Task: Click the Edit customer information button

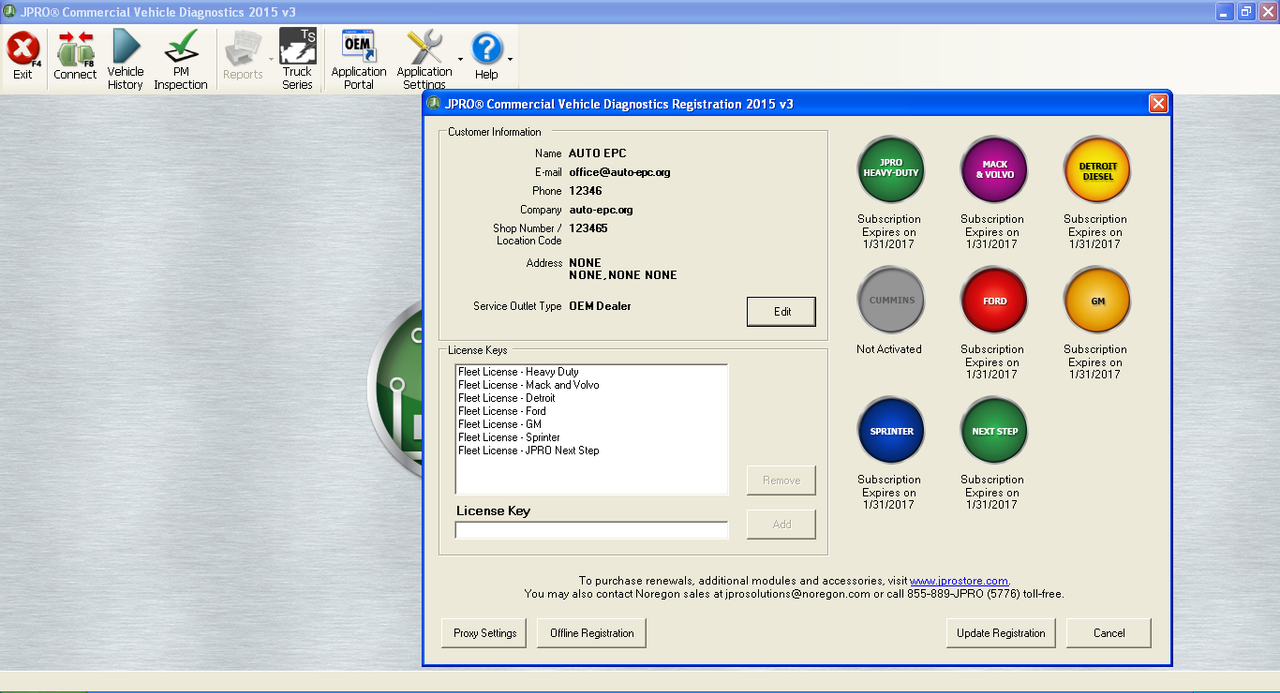Action: coord(781,312)
